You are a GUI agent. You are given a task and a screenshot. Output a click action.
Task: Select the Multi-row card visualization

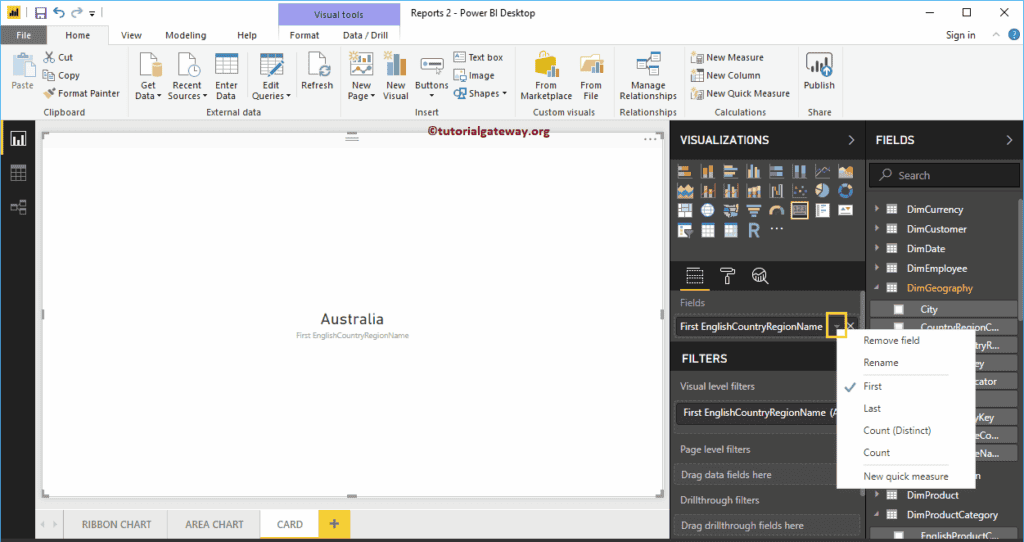[822, 210]
